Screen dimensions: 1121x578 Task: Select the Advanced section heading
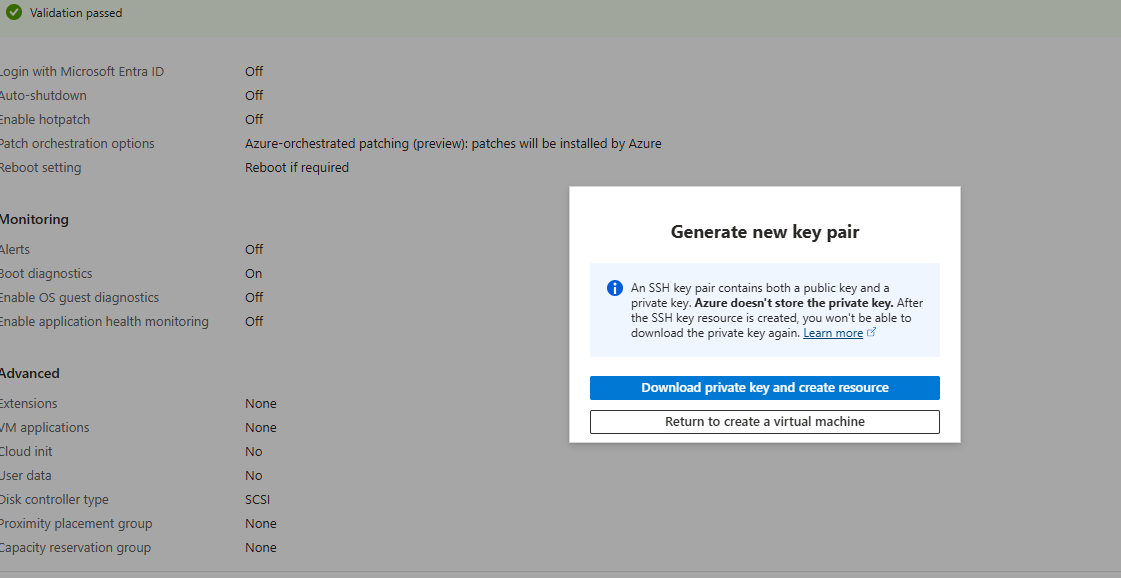(x=30, y=373)
